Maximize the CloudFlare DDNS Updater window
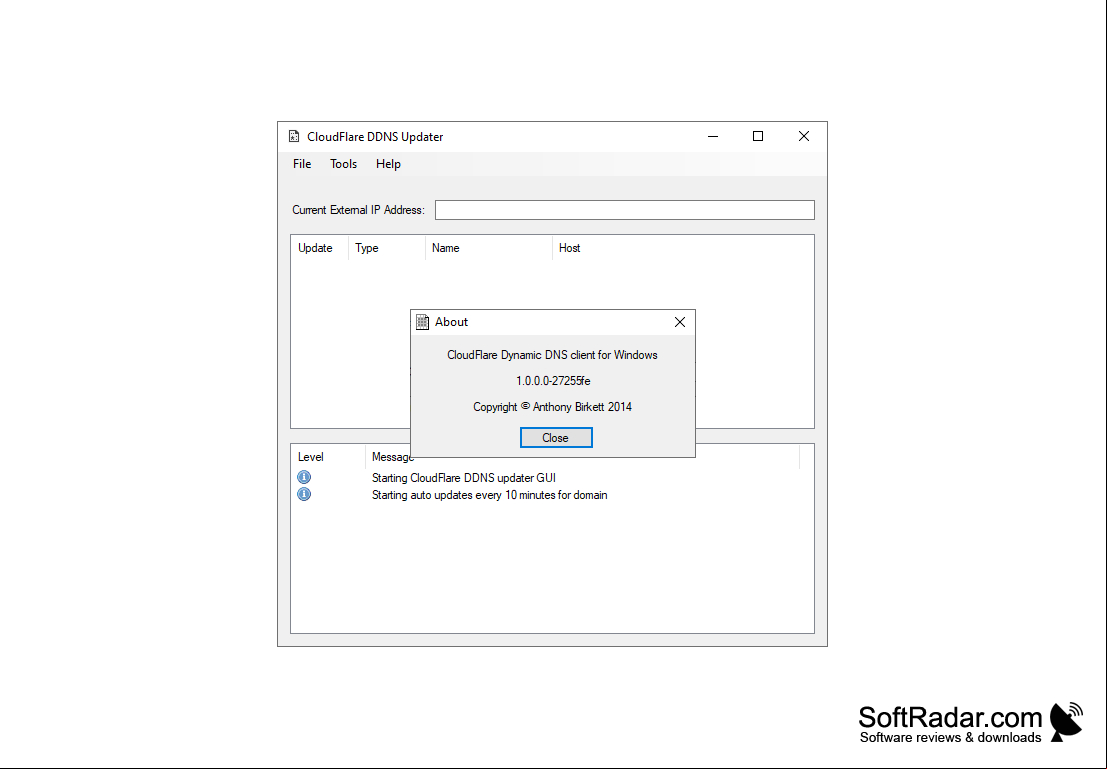Viewport: 1107px width, 769px height. [758, 136]
